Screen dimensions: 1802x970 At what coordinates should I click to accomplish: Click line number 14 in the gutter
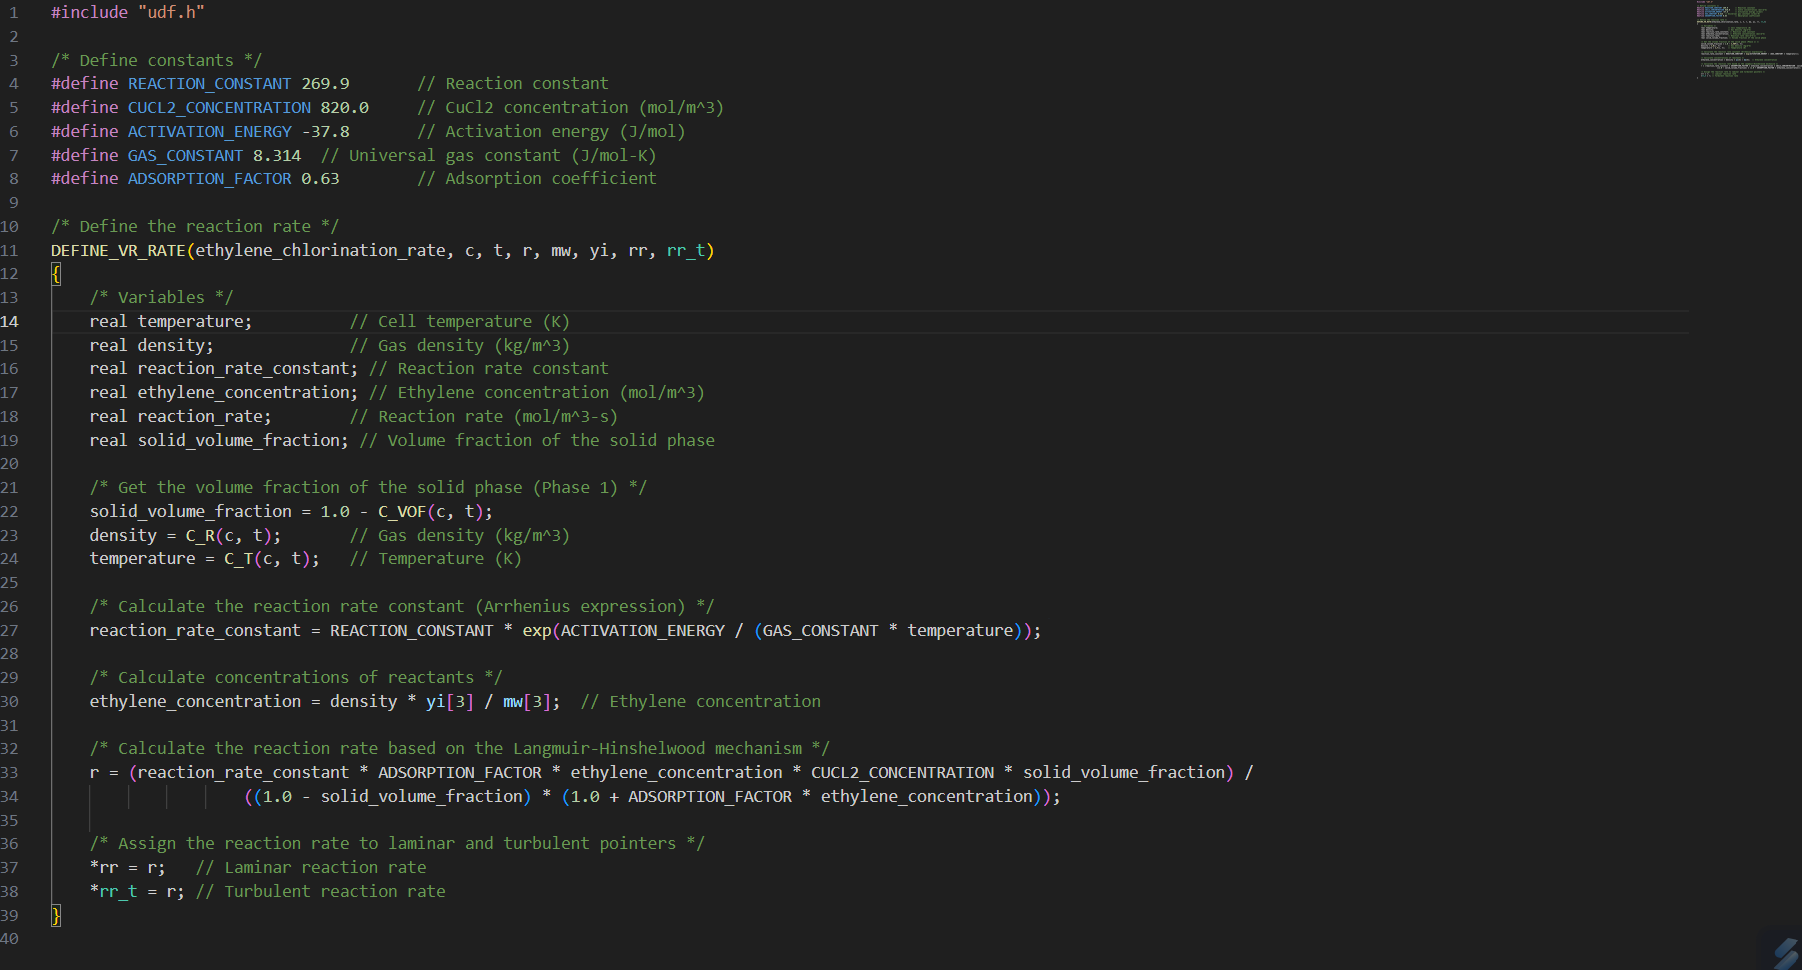(10, 321)
